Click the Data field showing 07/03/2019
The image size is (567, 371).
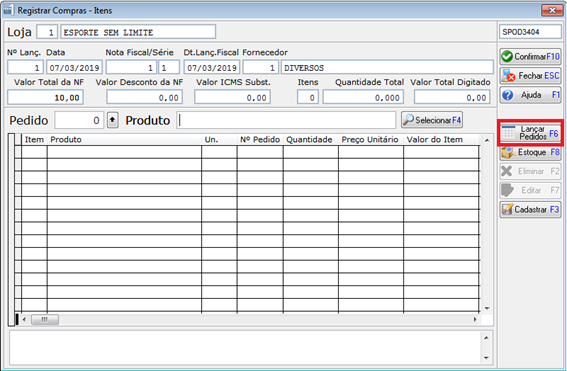[x=74, y=68]
